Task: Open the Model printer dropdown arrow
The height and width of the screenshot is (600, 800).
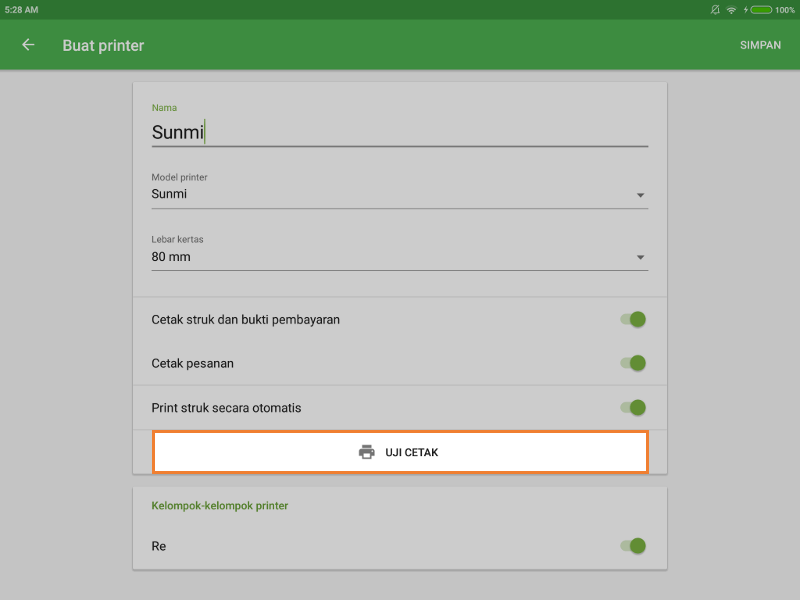Action: [x=640, y=195]
